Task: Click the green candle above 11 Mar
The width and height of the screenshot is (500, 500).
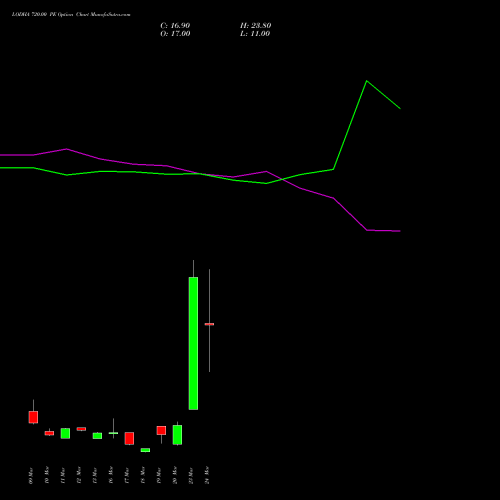Action: click(x=65, y=433)
